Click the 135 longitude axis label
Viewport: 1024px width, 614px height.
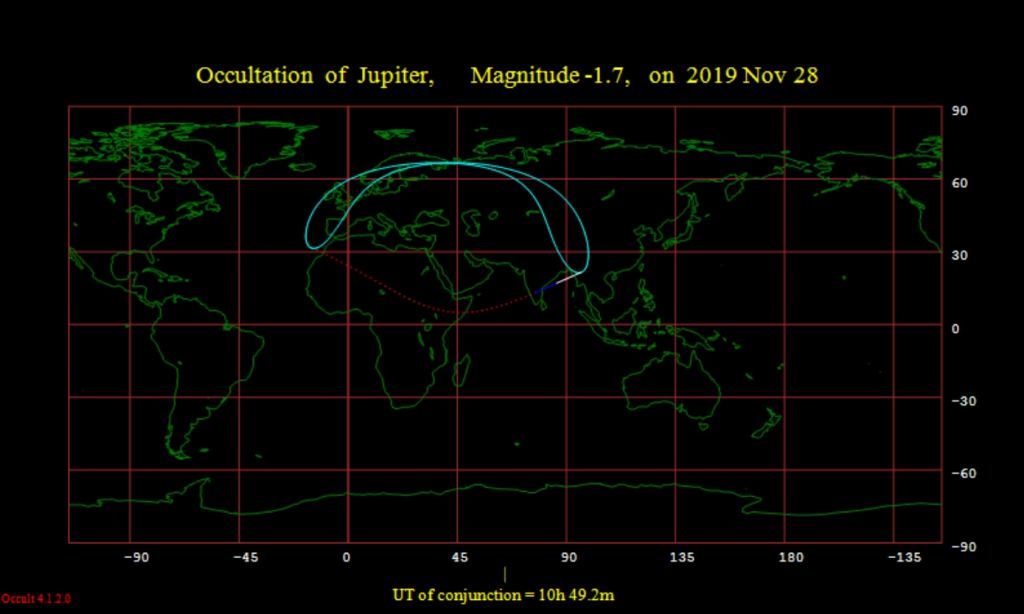point(681,556)
